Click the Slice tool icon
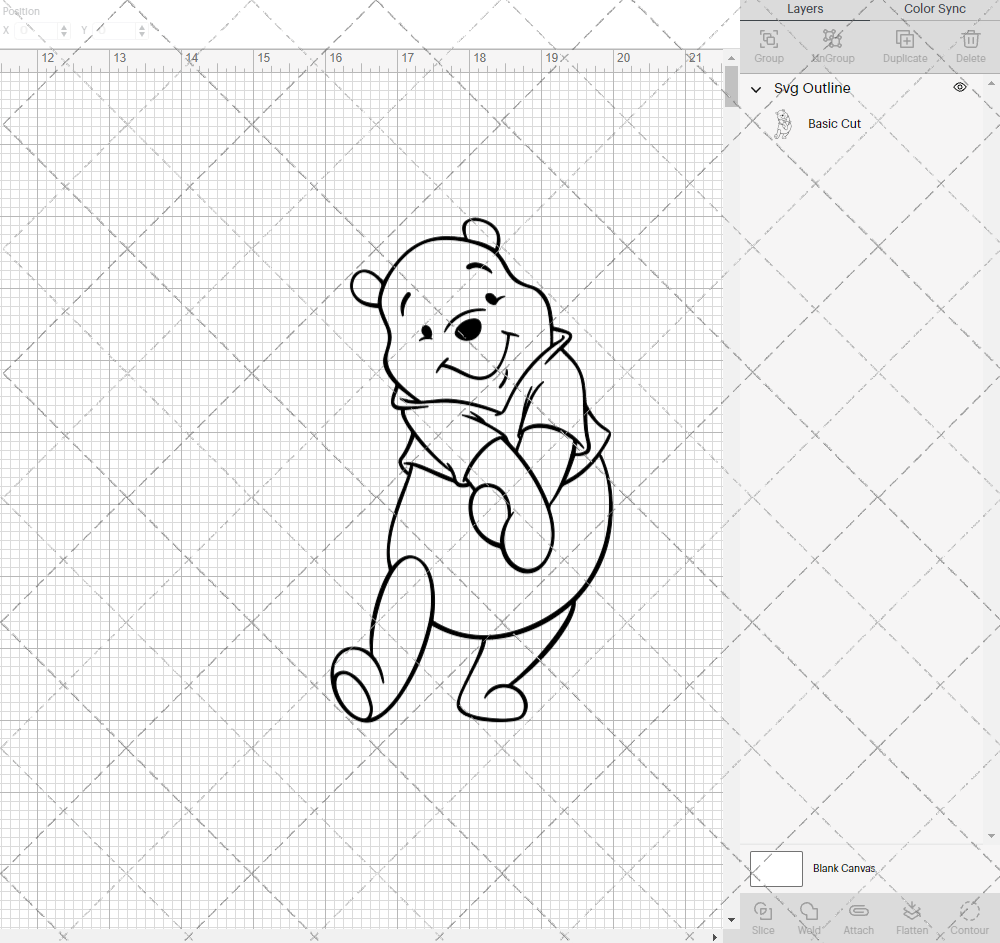 click(x=763, y=911)
